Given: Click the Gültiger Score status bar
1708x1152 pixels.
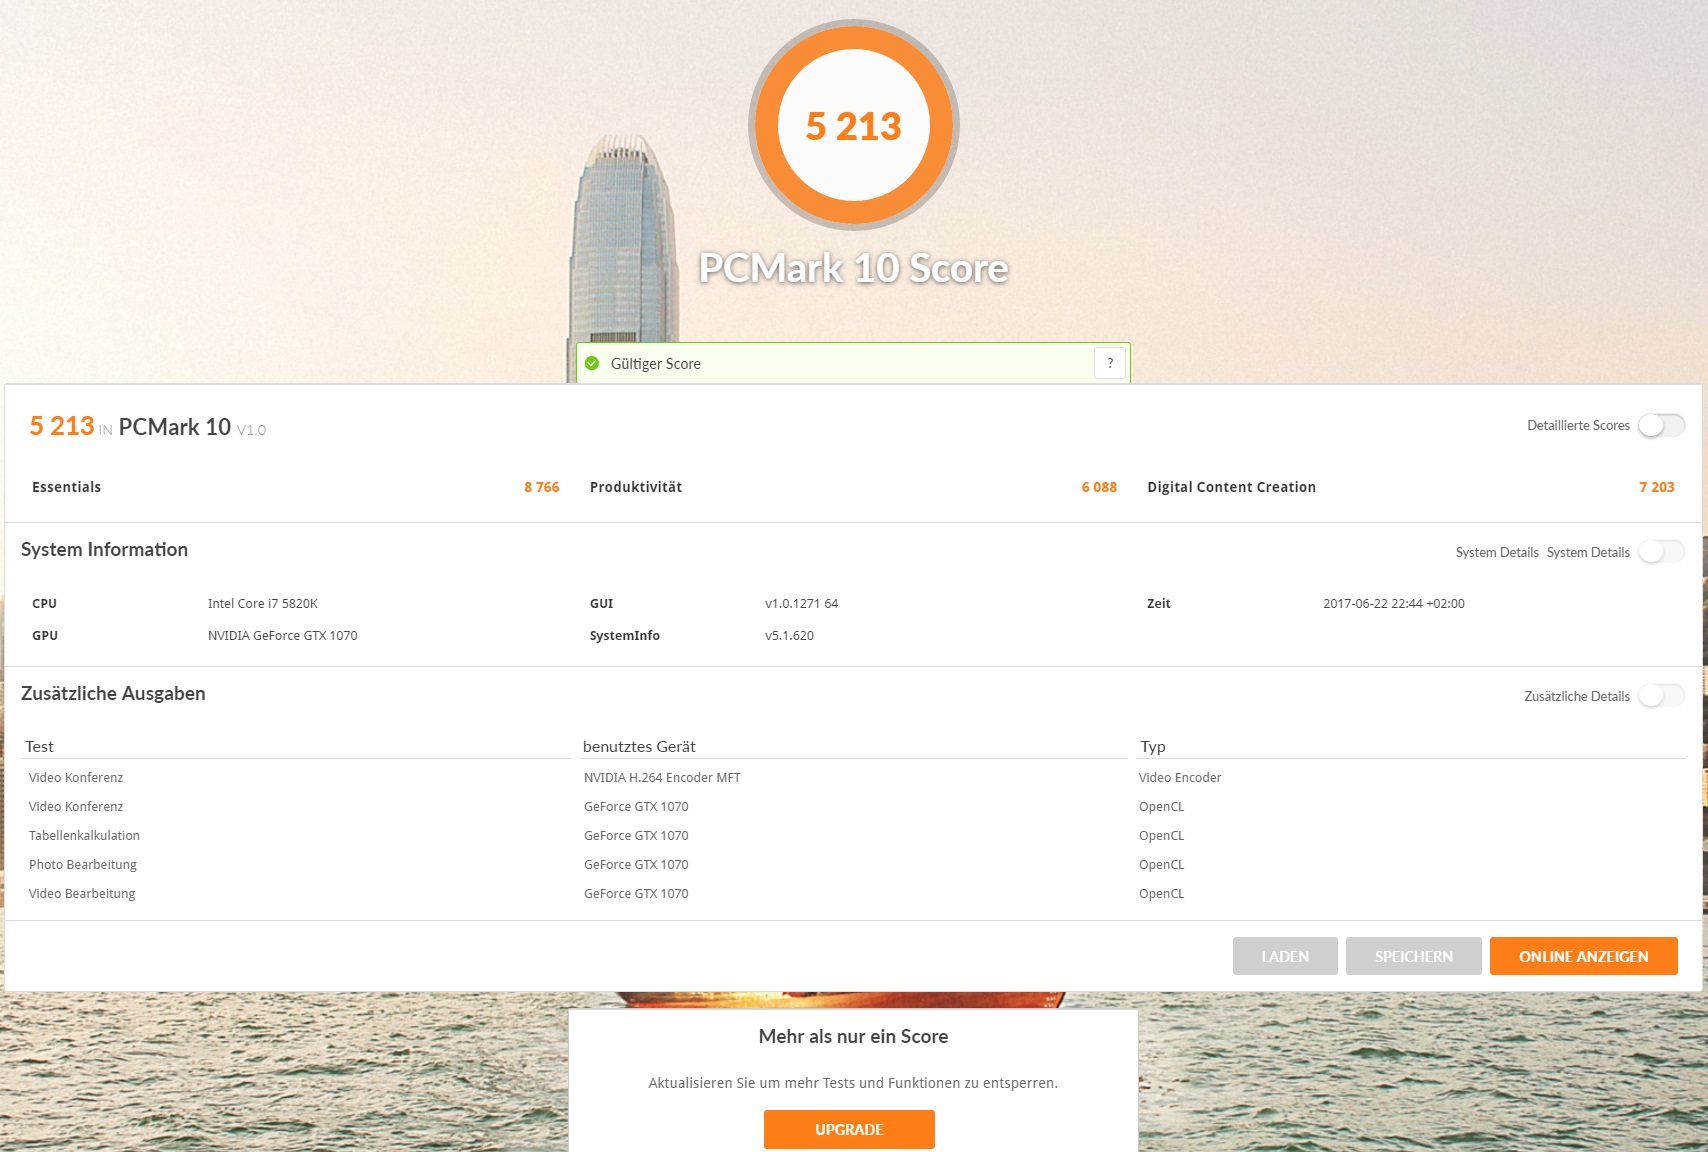Looking at the screenshot, I should point(853,363).
